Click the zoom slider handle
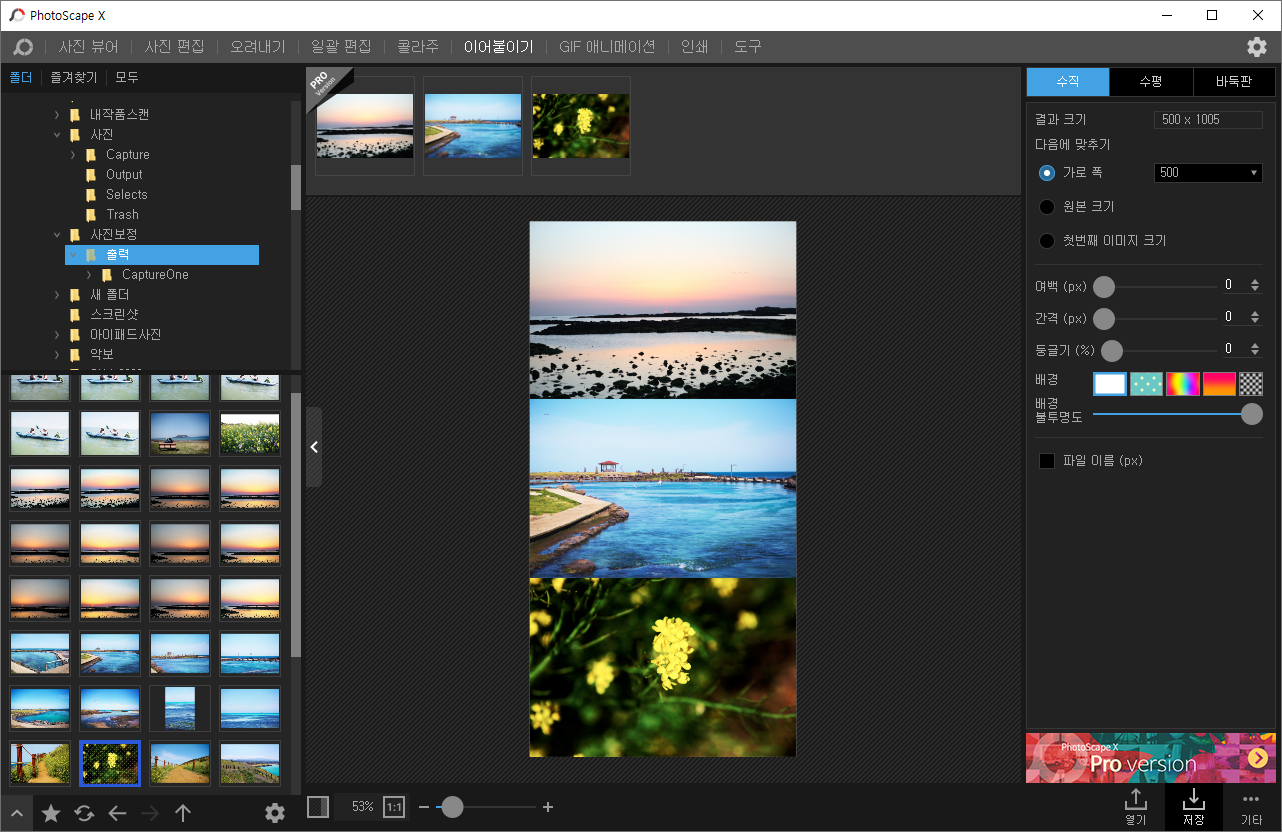Image resolution: width=1282 pixels, height=832 pixels. (x=452, y=807)
